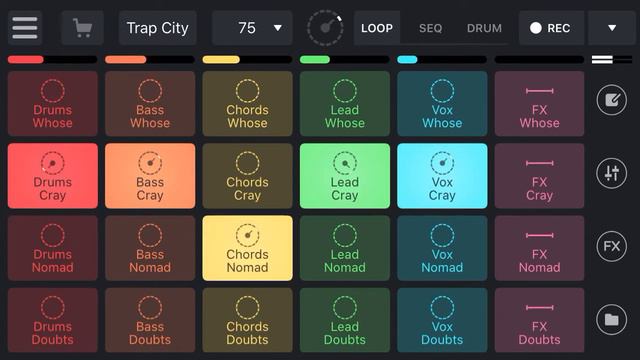
Task: Adjust the yellow Chords volume slider
Action: [x=247, y=60]
